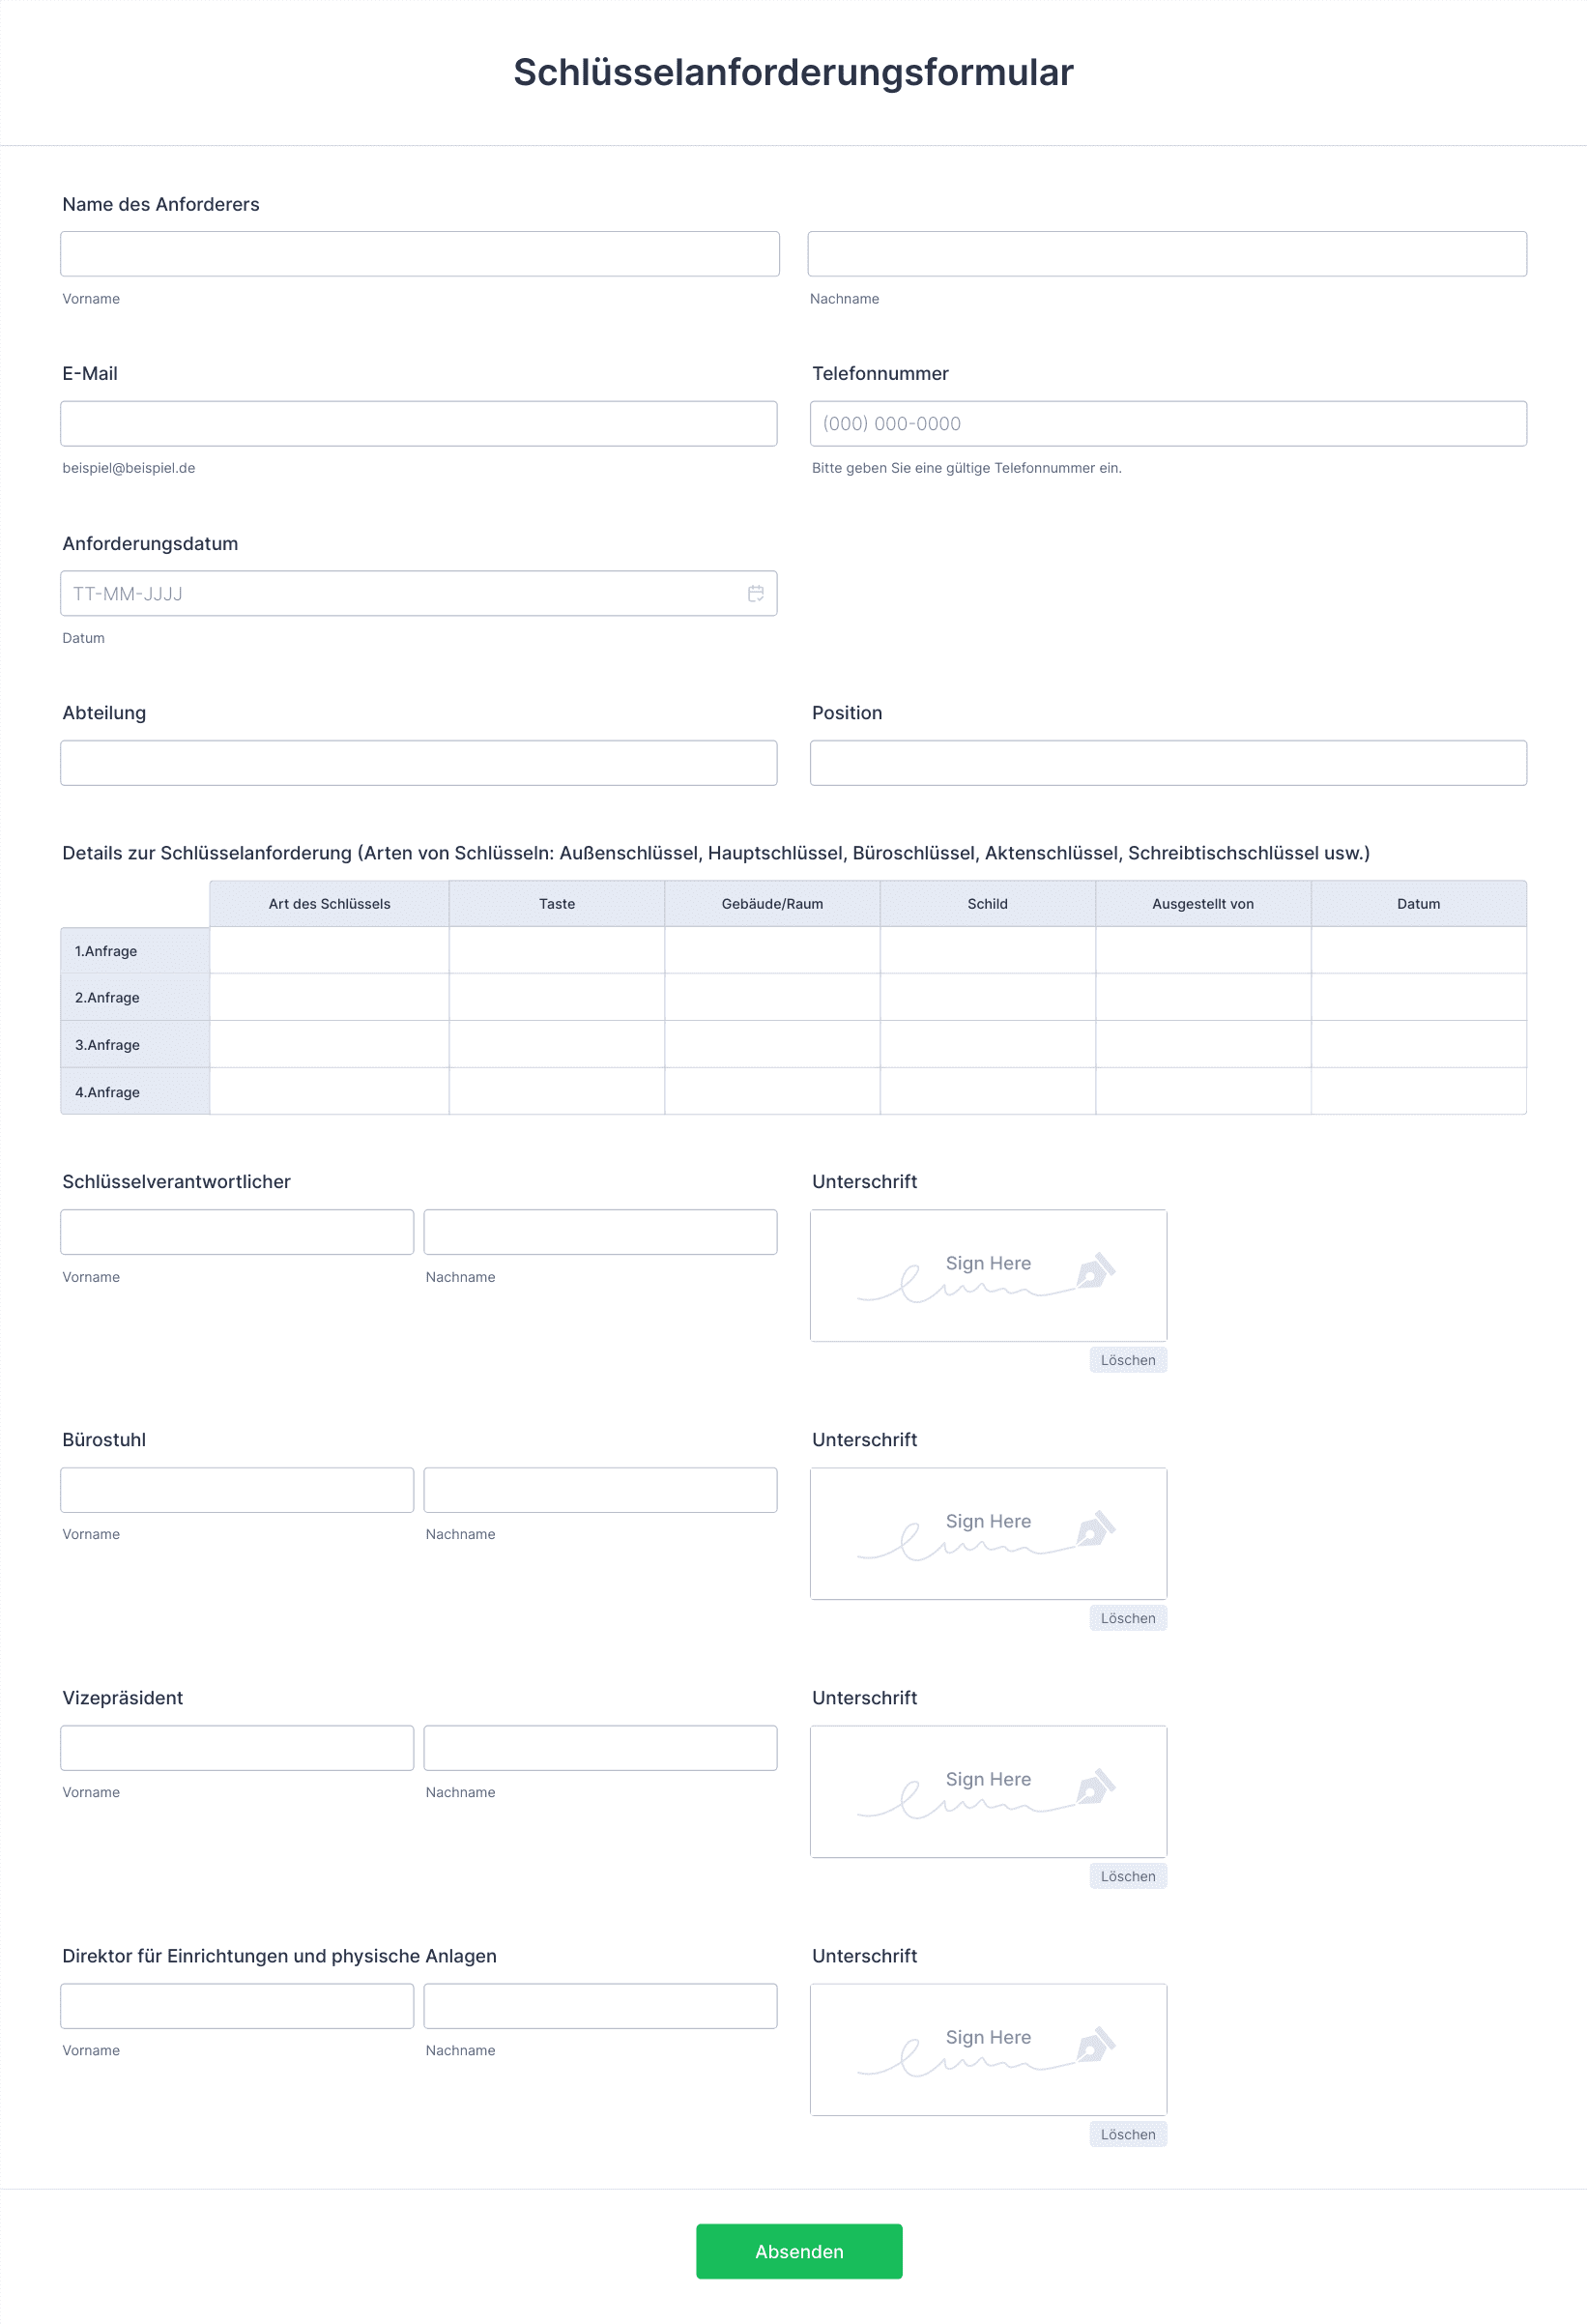Clear the Schlüsselverantwortlicher signature with Löschen
Viewport: 1587px width, 2324px height.
1127,1360
